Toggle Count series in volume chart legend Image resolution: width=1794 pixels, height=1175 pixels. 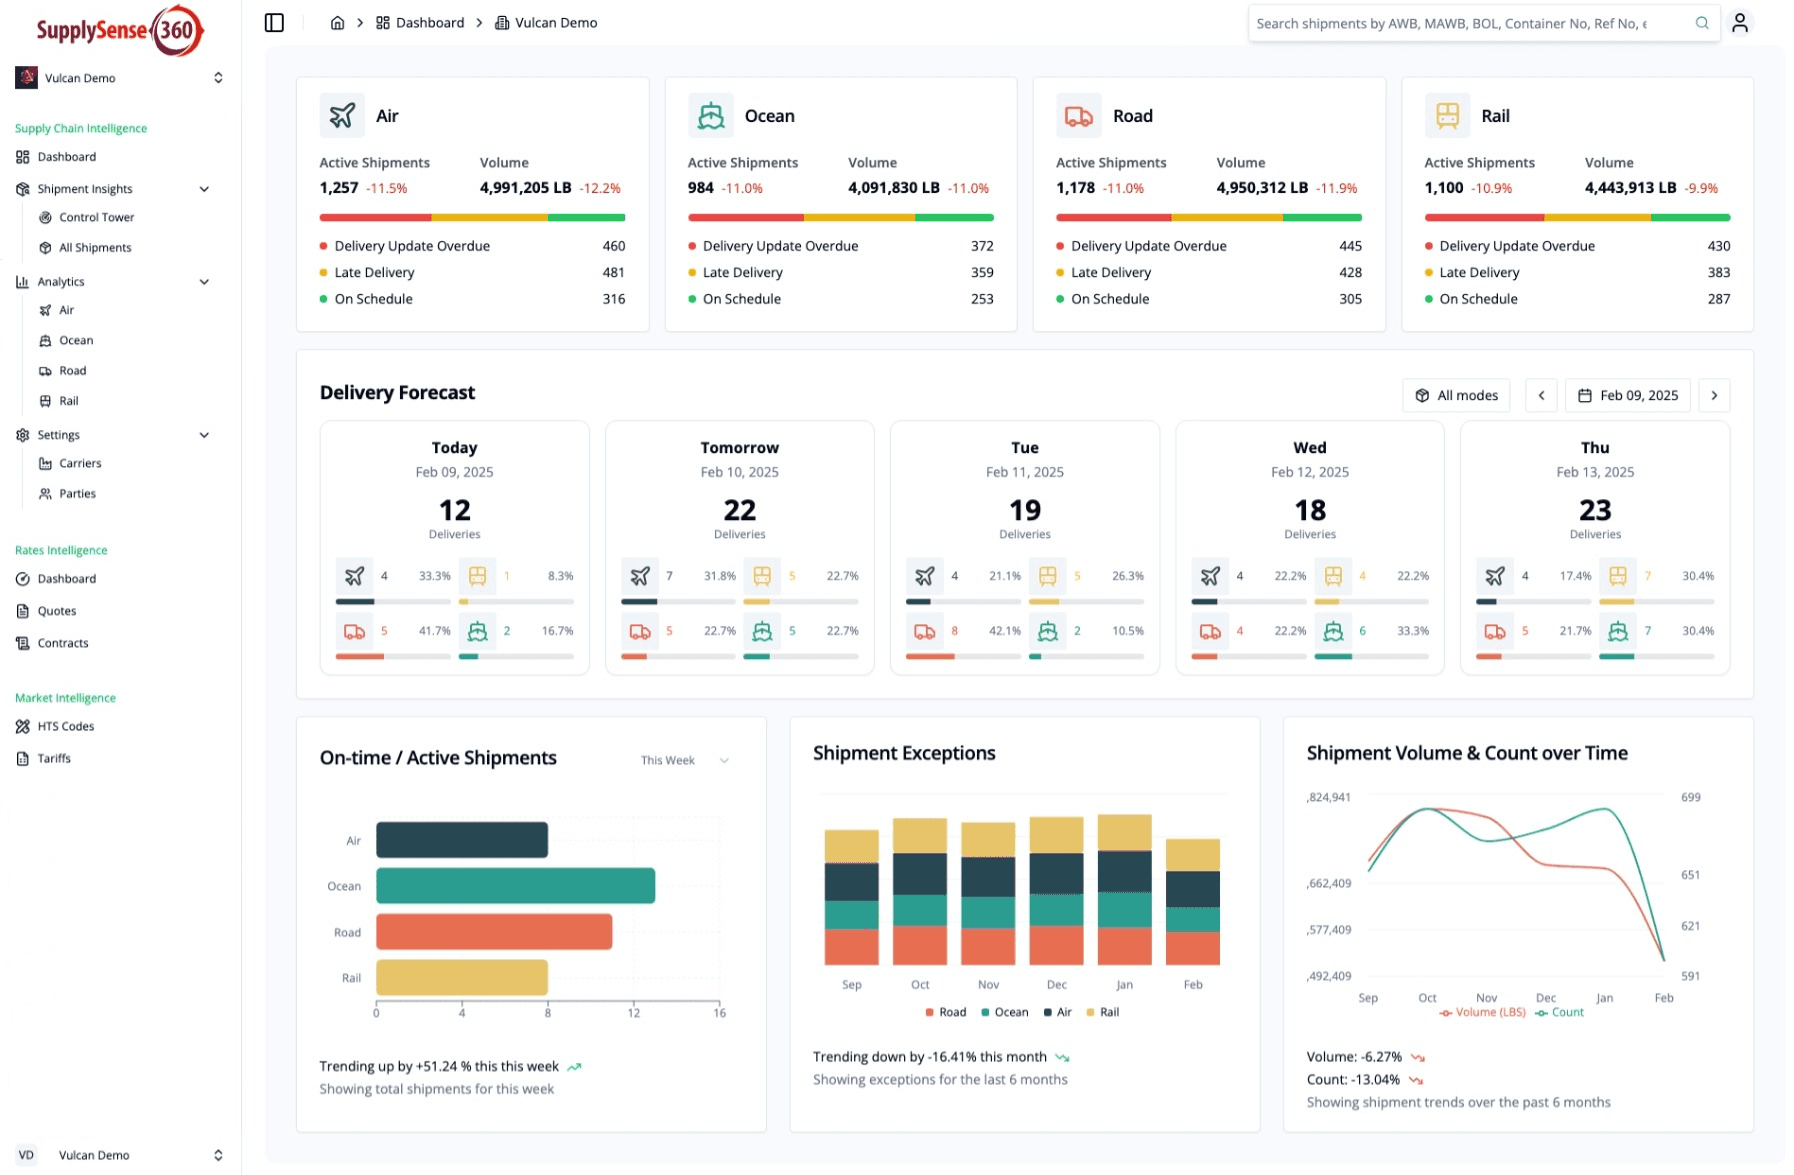(1560, 1012)
